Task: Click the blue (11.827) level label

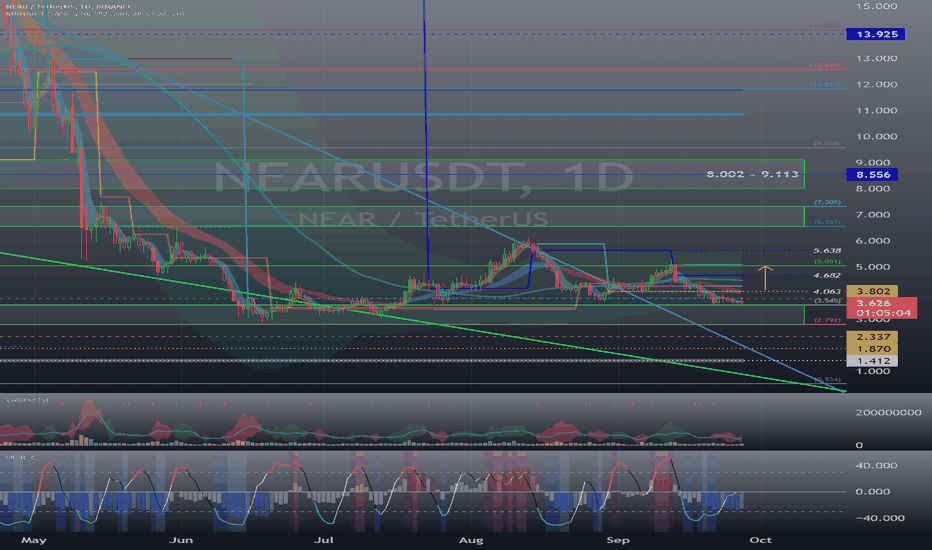Action: click(x=826, y=84)
